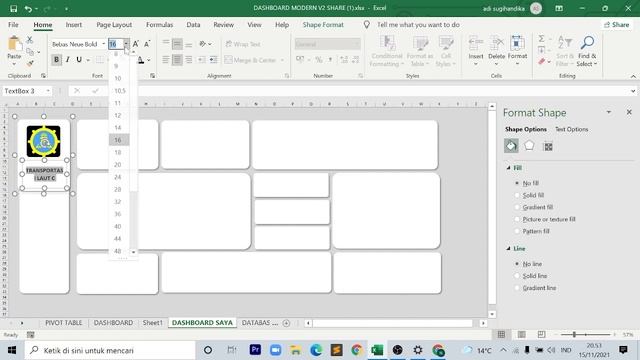
Task: Select the Gradient fill radio option
Action: pos(517,207)
